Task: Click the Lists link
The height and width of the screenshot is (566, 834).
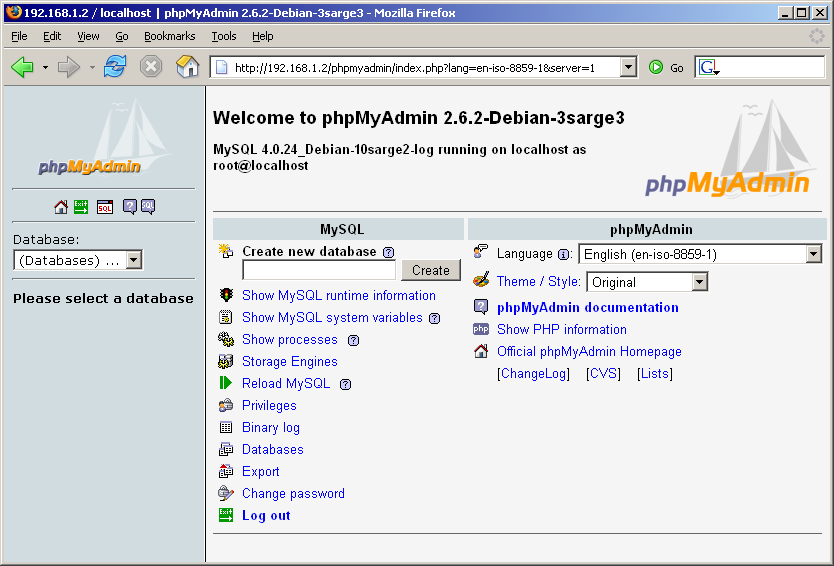Action: (655, 373)
